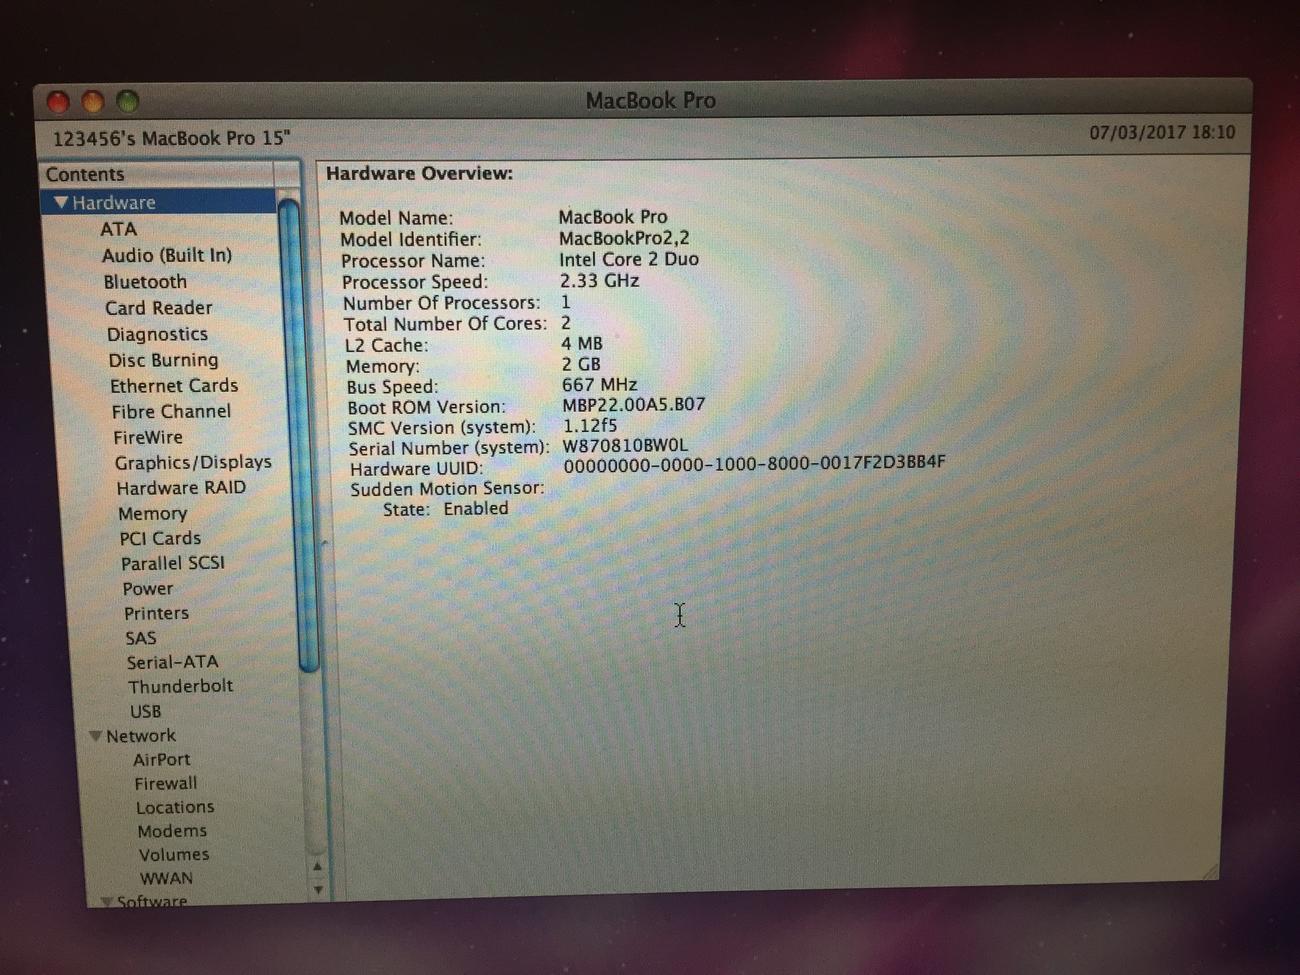The image size is (1300, 975).
Task: Click the sidebar scroll down arrow
Action: [318, 889]
